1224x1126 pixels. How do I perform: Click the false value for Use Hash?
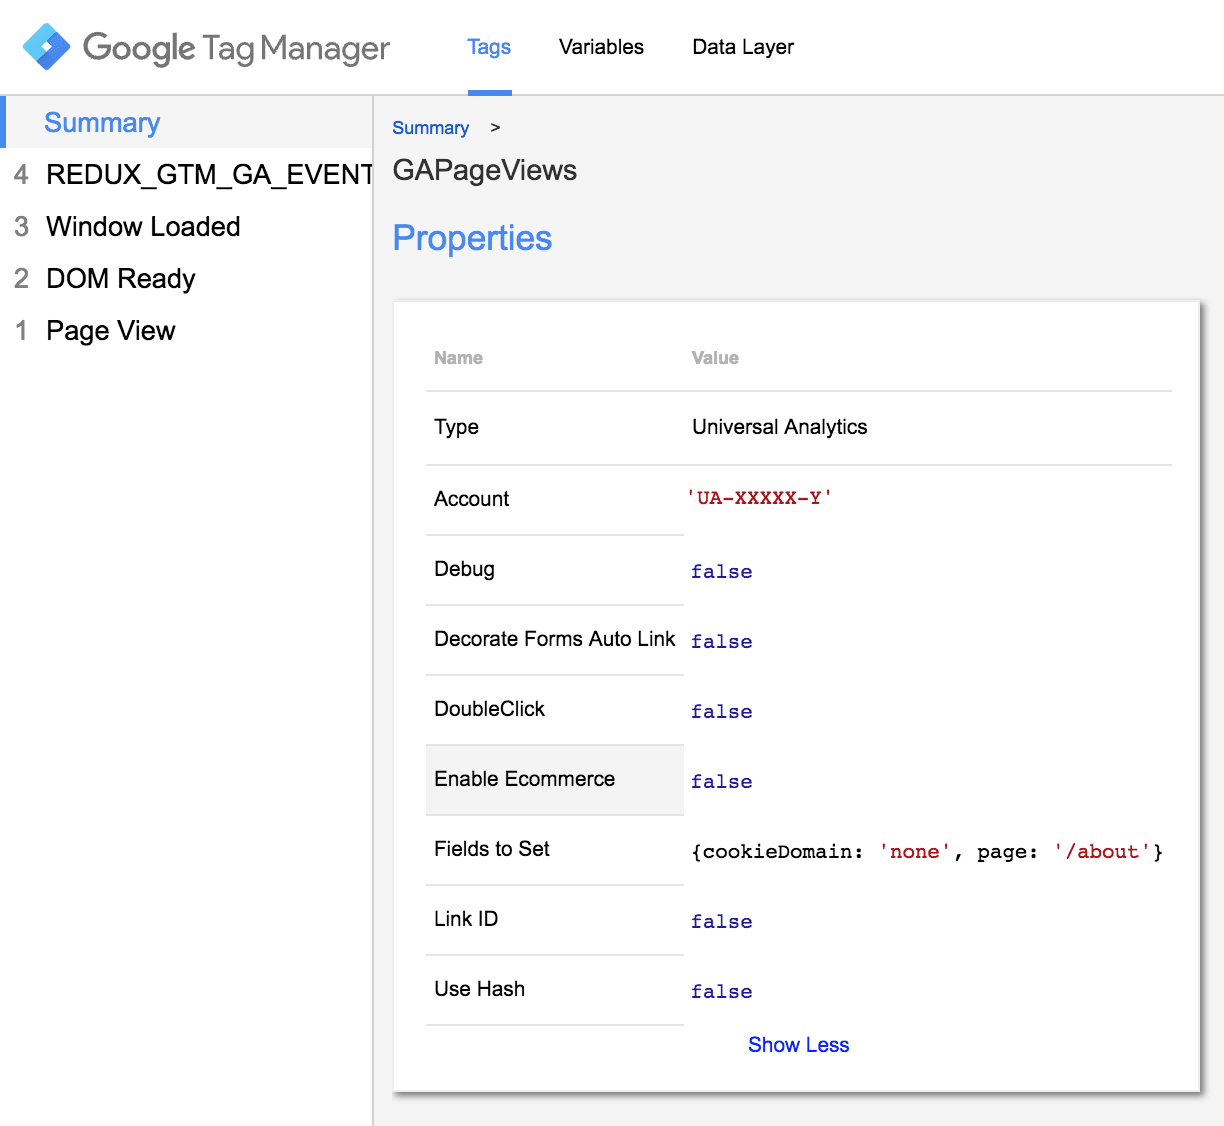pyautogui.click(x=721, y=992)
